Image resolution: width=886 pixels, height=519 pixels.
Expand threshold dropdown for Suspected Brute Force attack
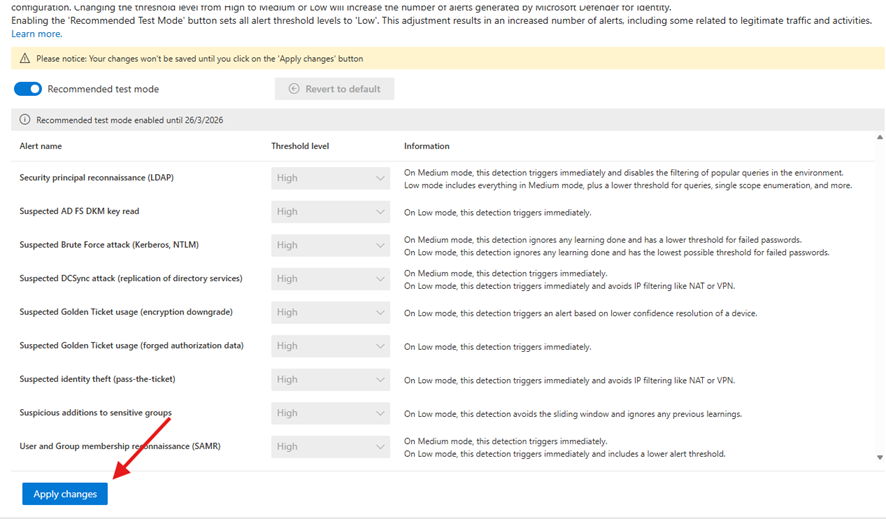click(x=329, y=245)
